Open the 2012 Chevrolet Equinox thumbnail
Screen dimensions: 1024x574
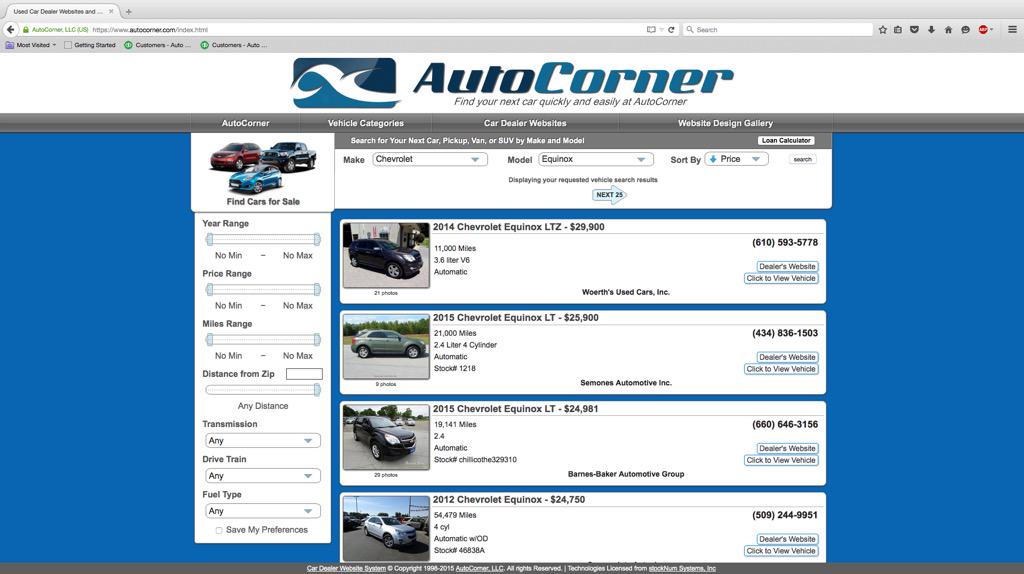click(386, 529)
